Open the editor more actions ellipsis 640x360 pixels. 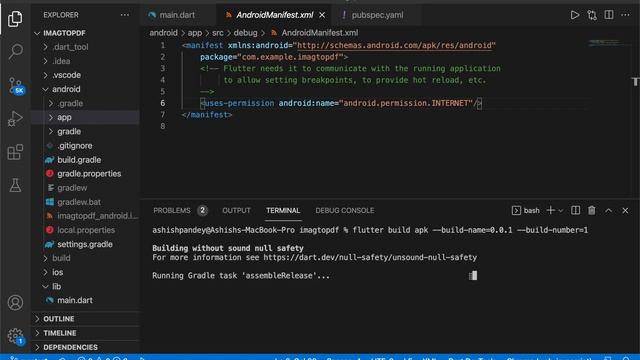pyautogui.click(x=625, y=15)
